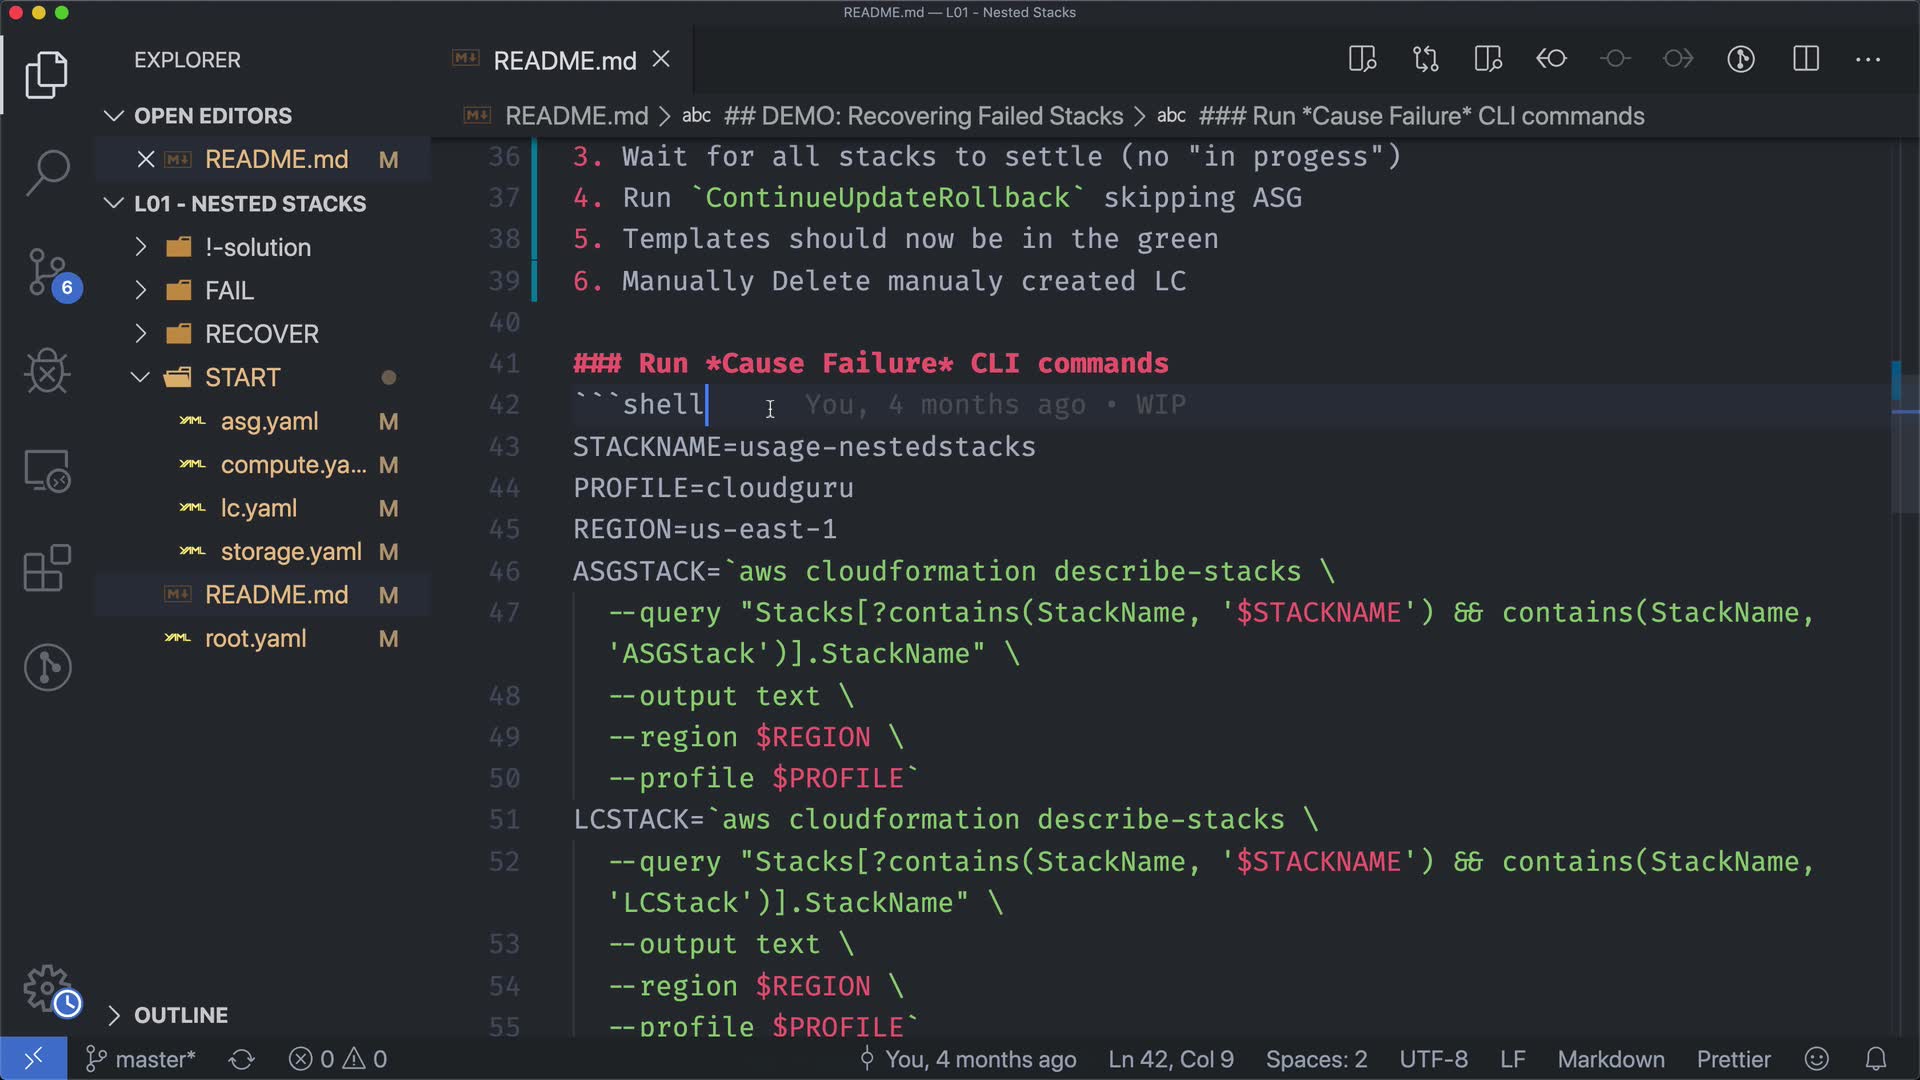Image resolution: width=1920 pixels, height=1080 pixels.
Task: Click the Manage gear icon
Action: [47, 988]
